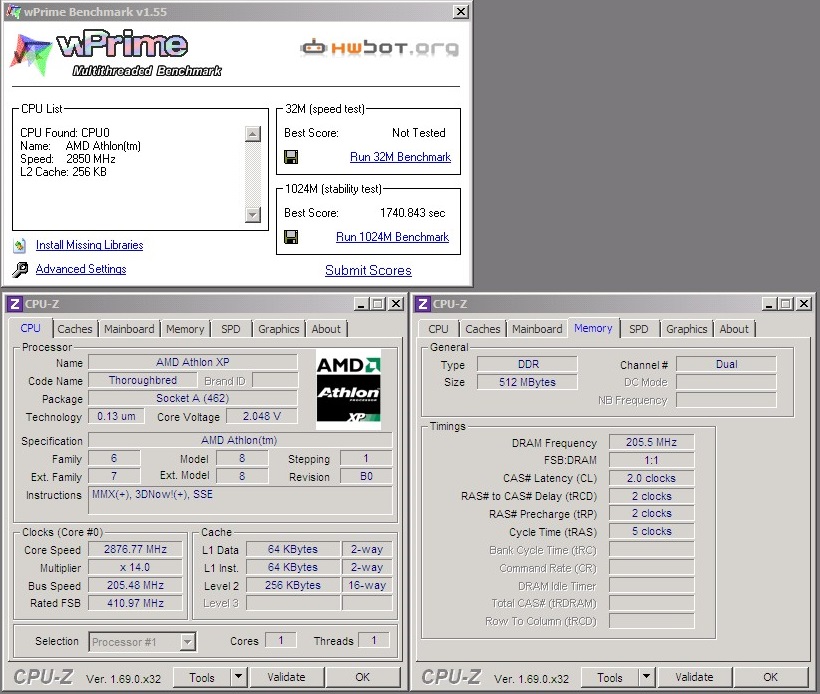
Task: Click the wPrime title bar app icon
Action: tap(13, 11)
